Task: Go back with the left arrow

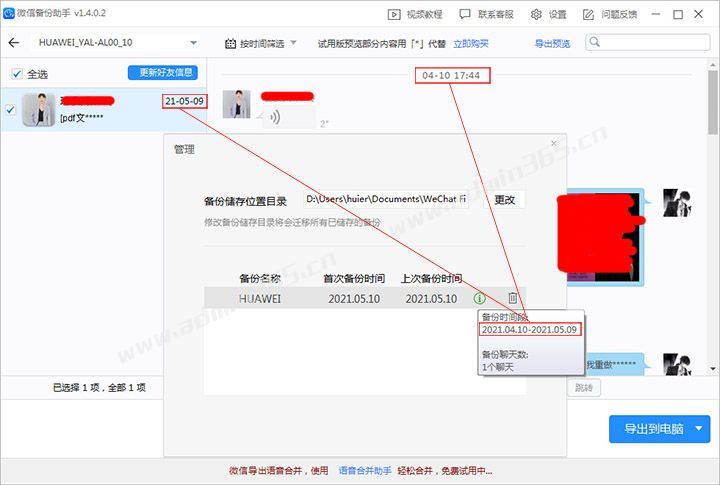Action: [x=14, y=43]
